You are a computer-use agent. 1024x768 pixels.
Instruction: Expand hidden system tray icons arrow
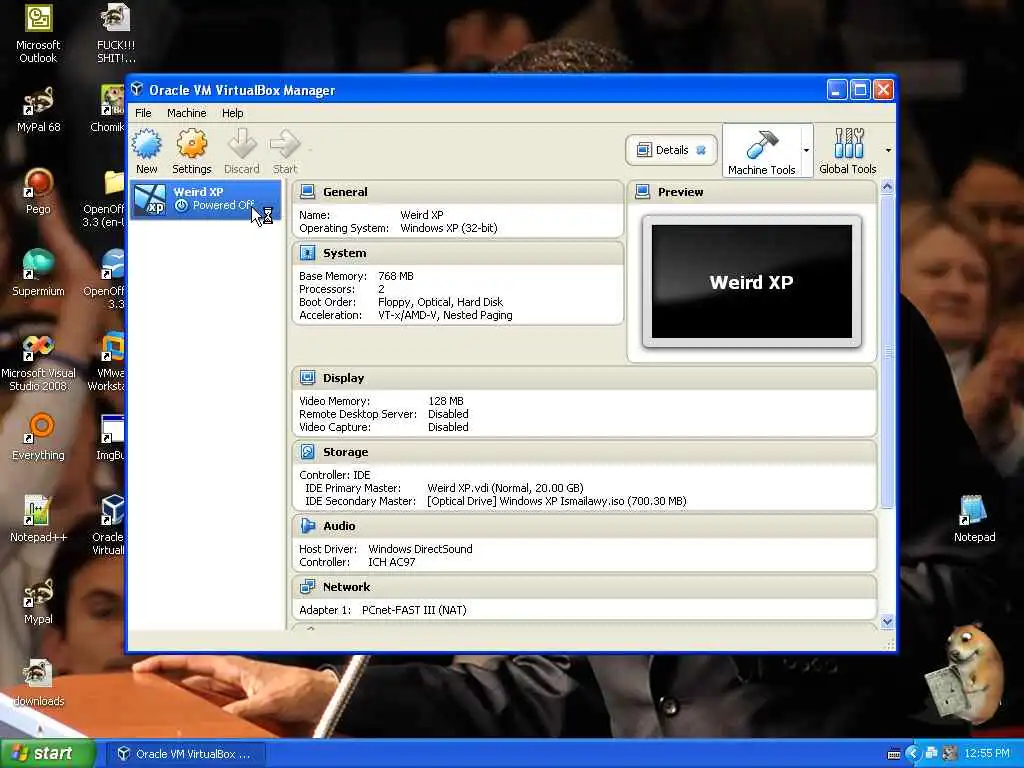pyautogui.click(x=912, y=754)
